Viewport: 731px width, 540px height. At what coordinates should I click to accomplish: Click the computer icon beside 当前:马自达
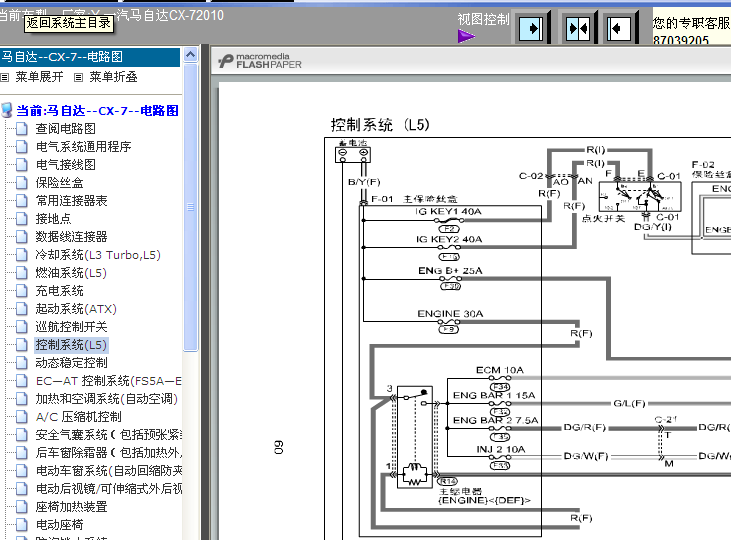click(x=7, y=111)
